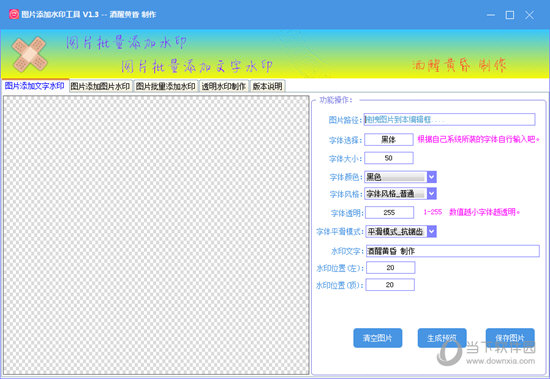Click the 功能操作 group label

point(336,100)
